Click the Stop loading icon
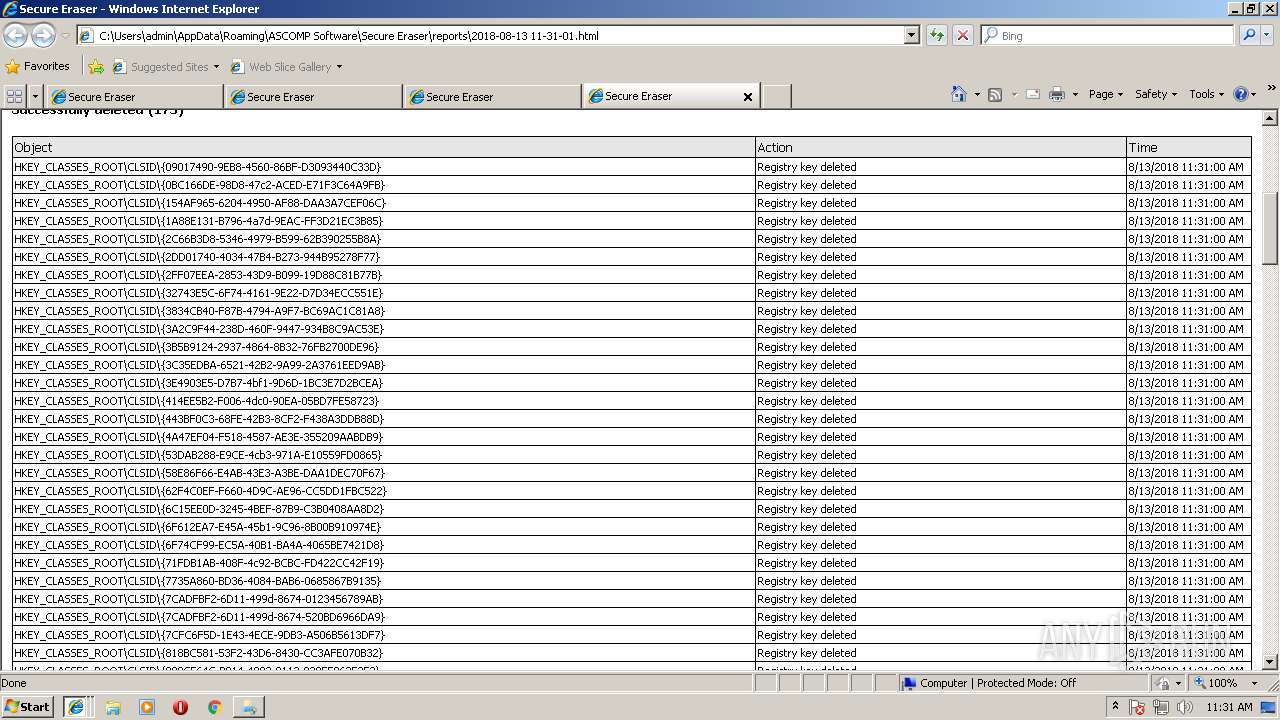 tap(963, 35)
